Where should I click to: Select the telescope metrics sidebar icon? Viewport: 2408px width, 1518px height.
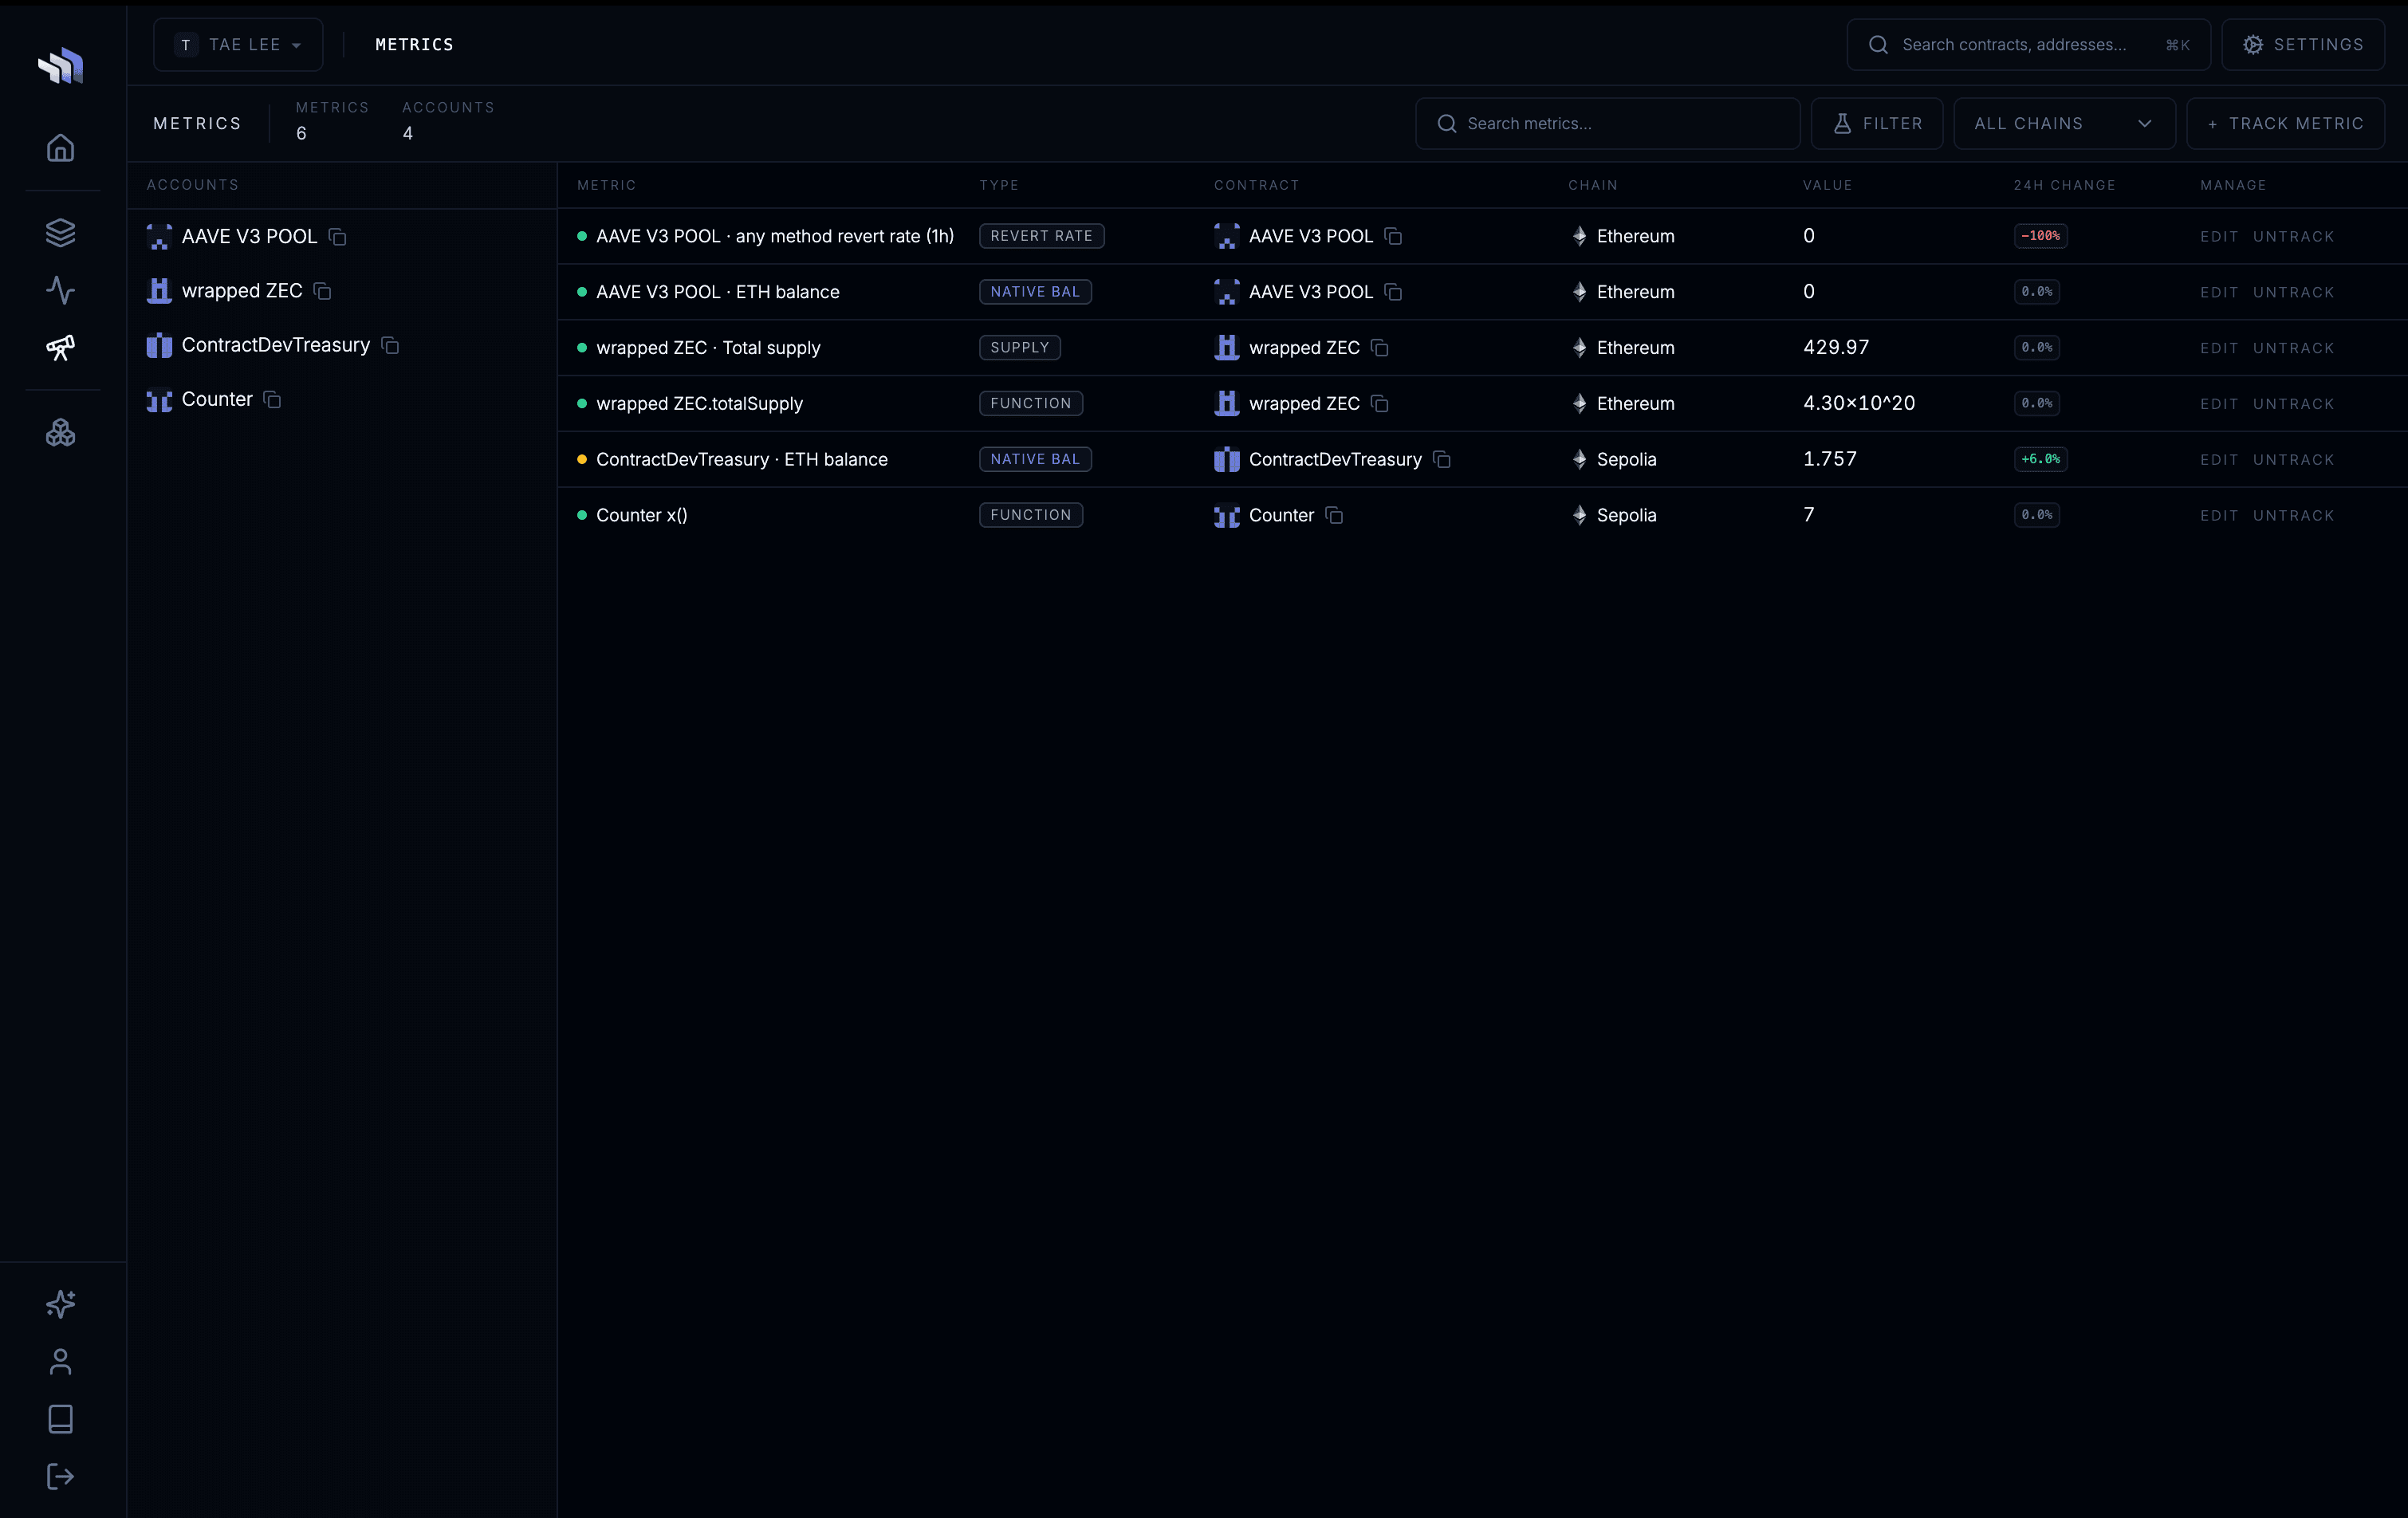pyautogui.click(x=61, y=347)
